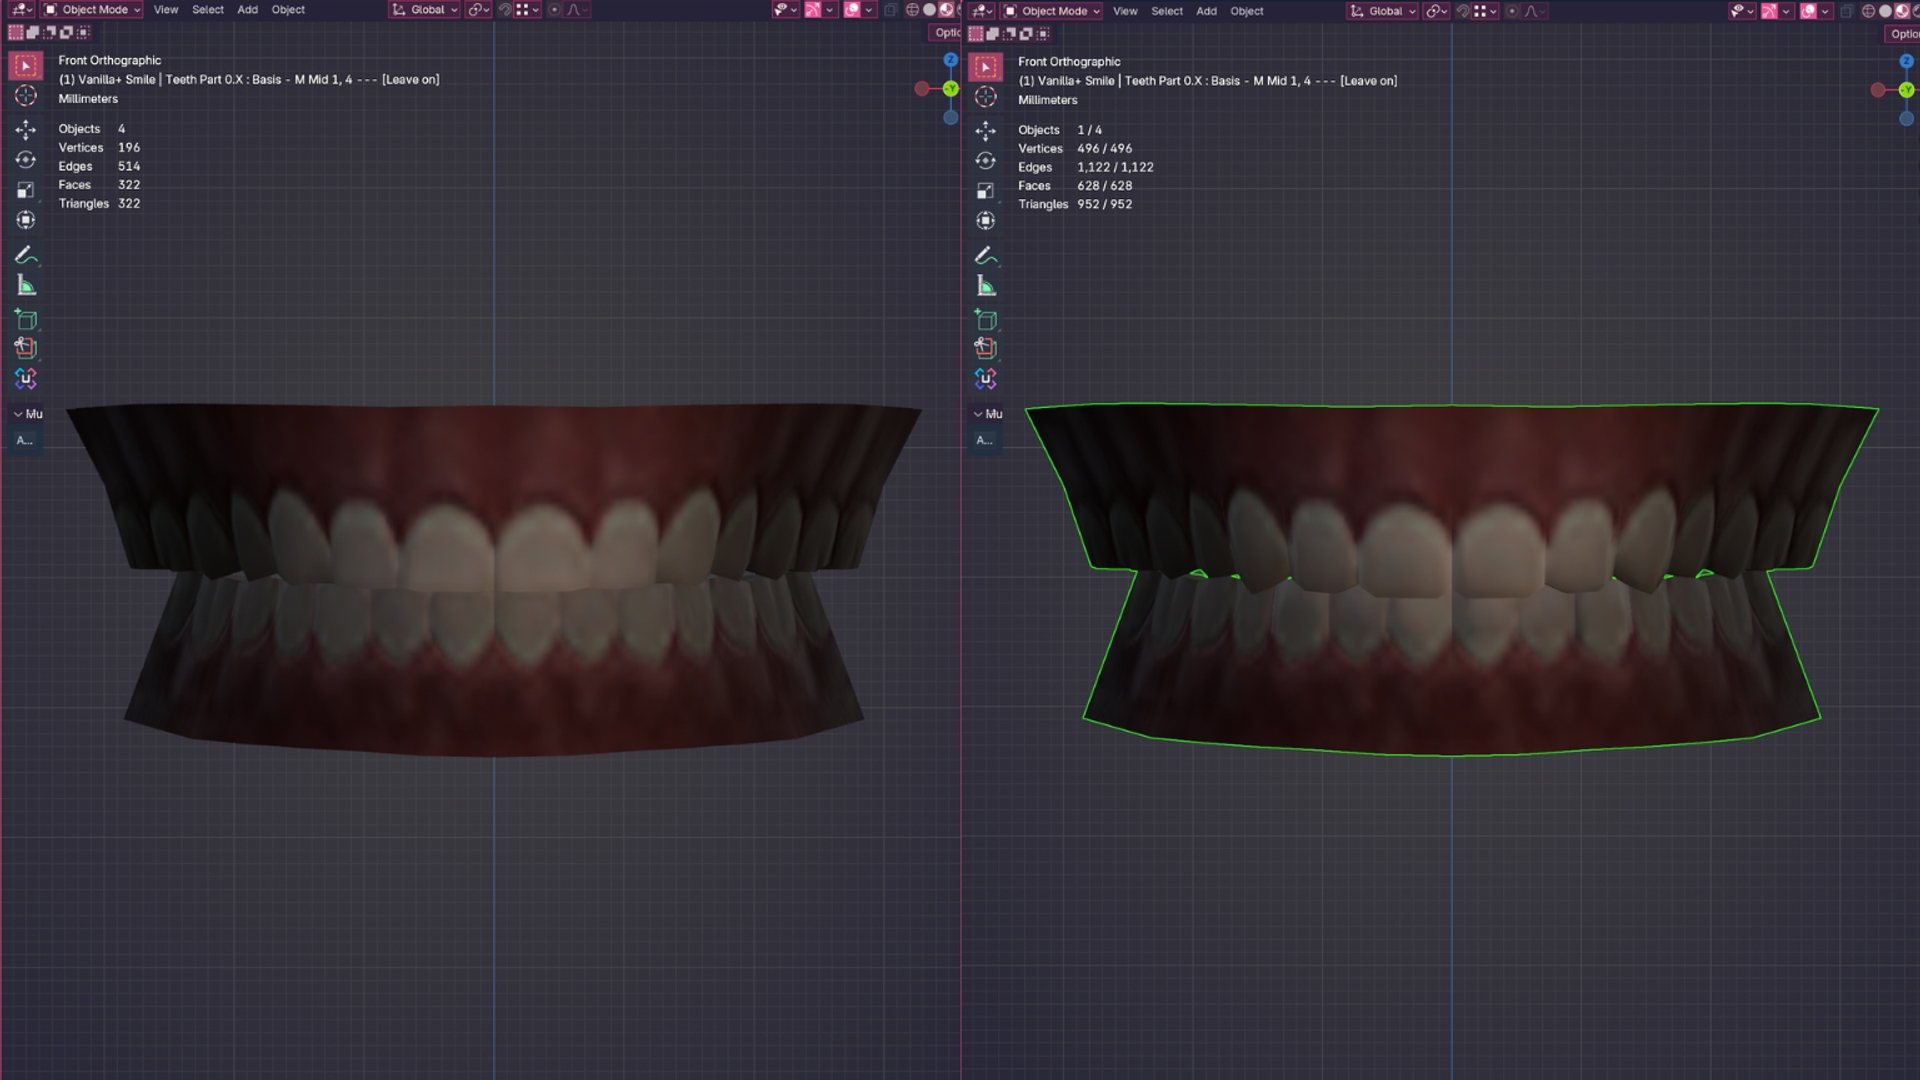1920x1080 pixels.
Task: Click the green-outlined teeth mesh in right viewport
Action: 1452,580
